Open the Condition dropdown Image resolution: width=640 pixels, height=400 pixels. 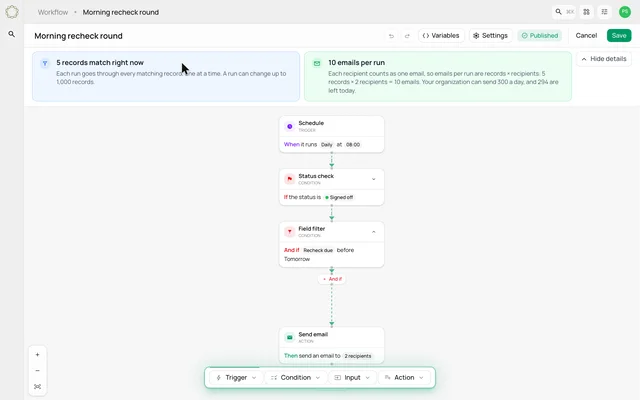tap(296, 378)
